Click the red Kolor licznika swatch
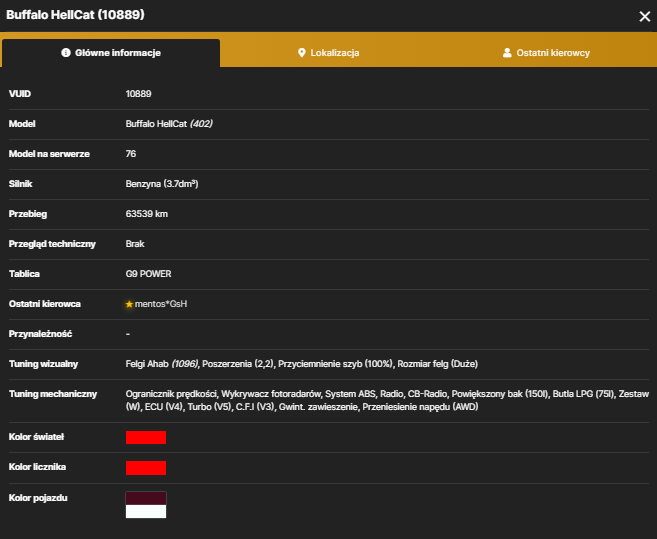Screen dimensions: 657x539 tap(146, 468)
